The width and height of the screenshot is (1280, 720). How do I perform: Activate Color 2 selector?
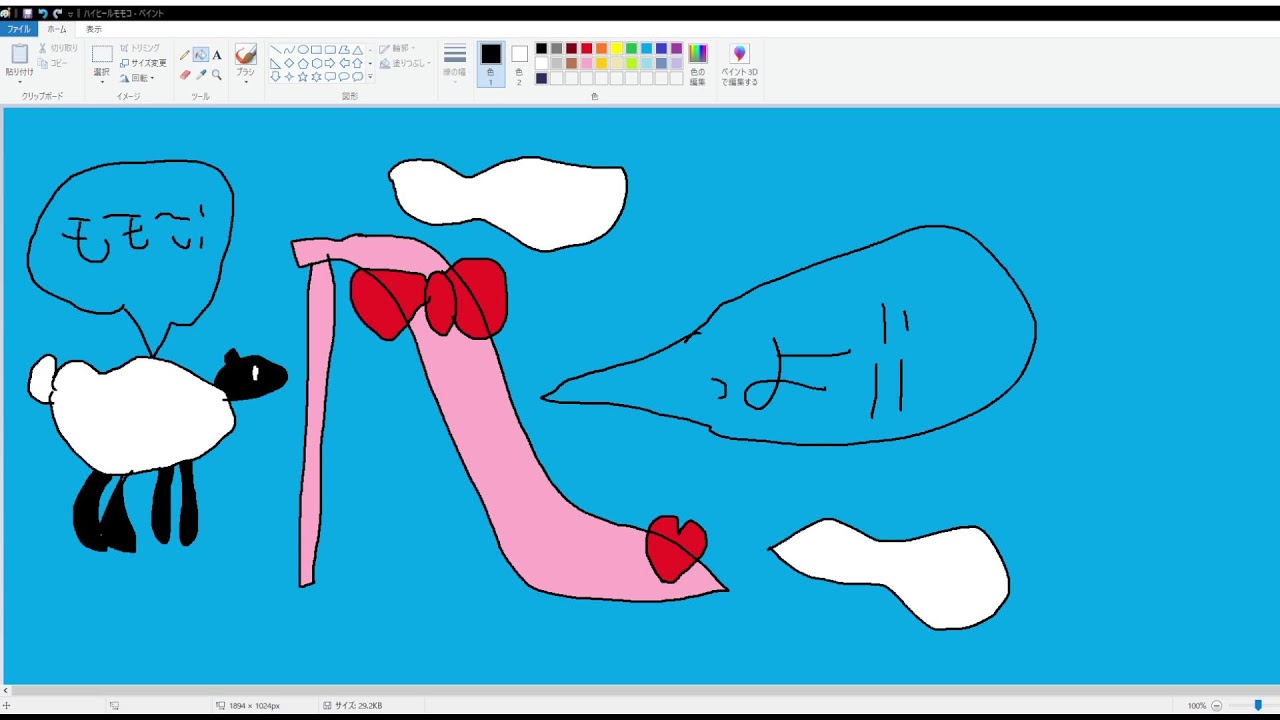(x=519, y=64)
